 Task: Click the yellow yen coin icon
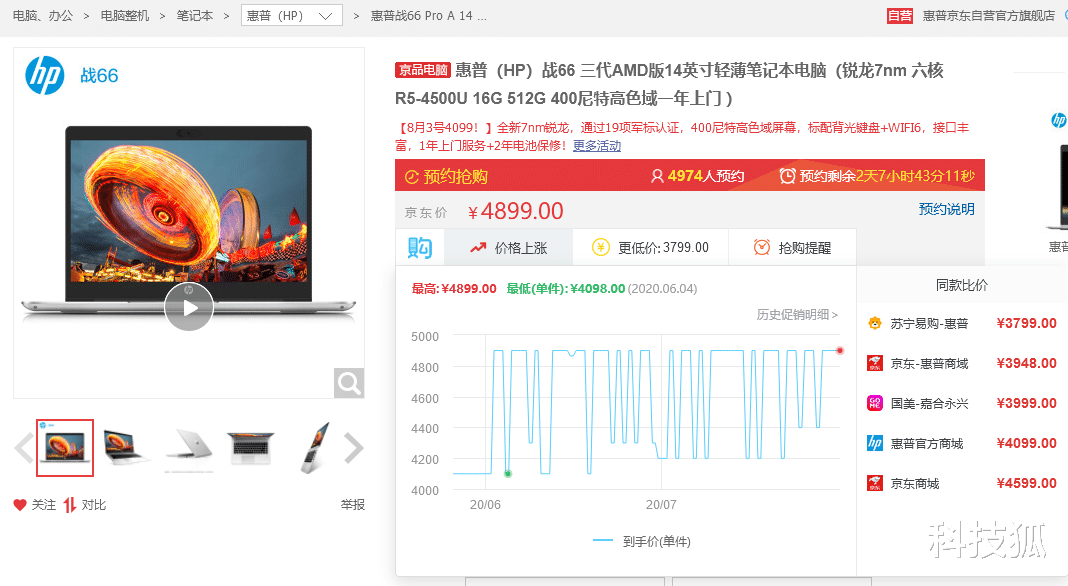point(601,247)
